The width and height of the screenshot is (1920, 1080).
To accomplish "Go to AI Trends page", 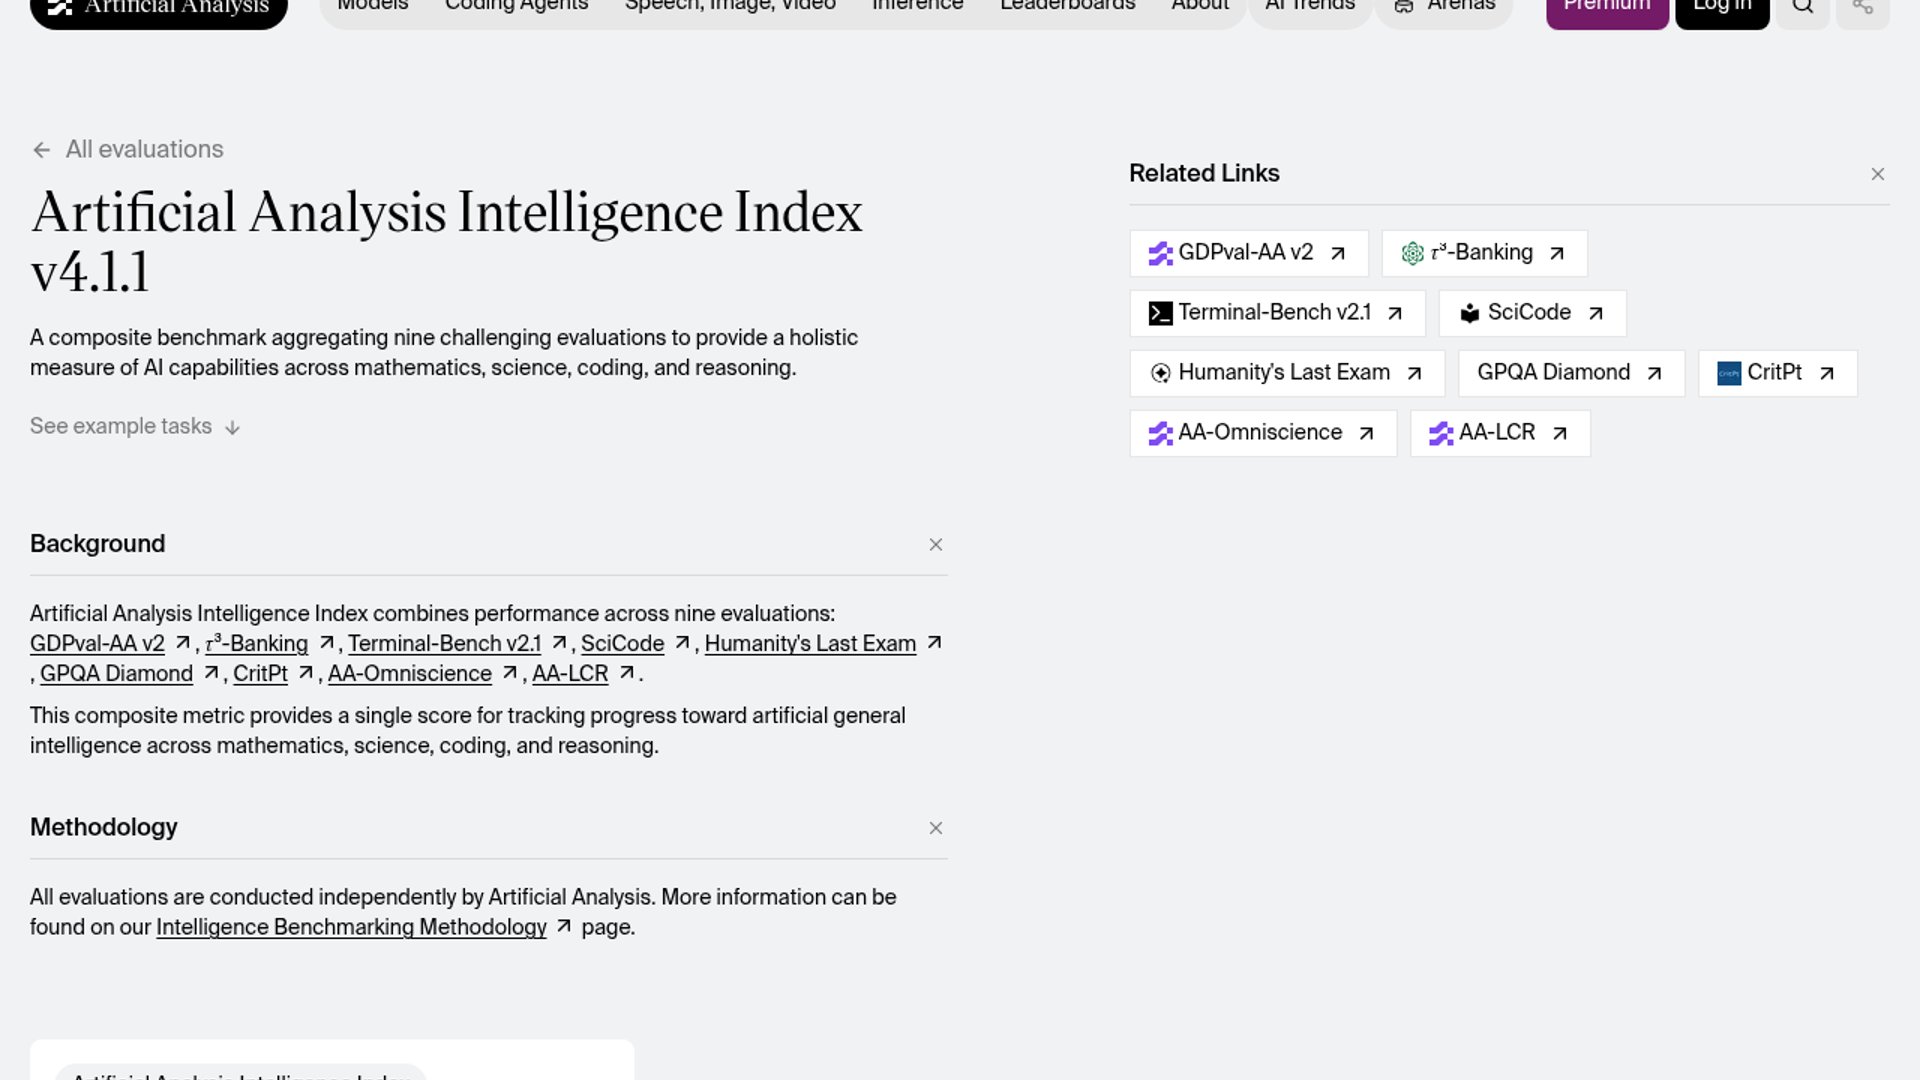I will [x=1310, y=8].
